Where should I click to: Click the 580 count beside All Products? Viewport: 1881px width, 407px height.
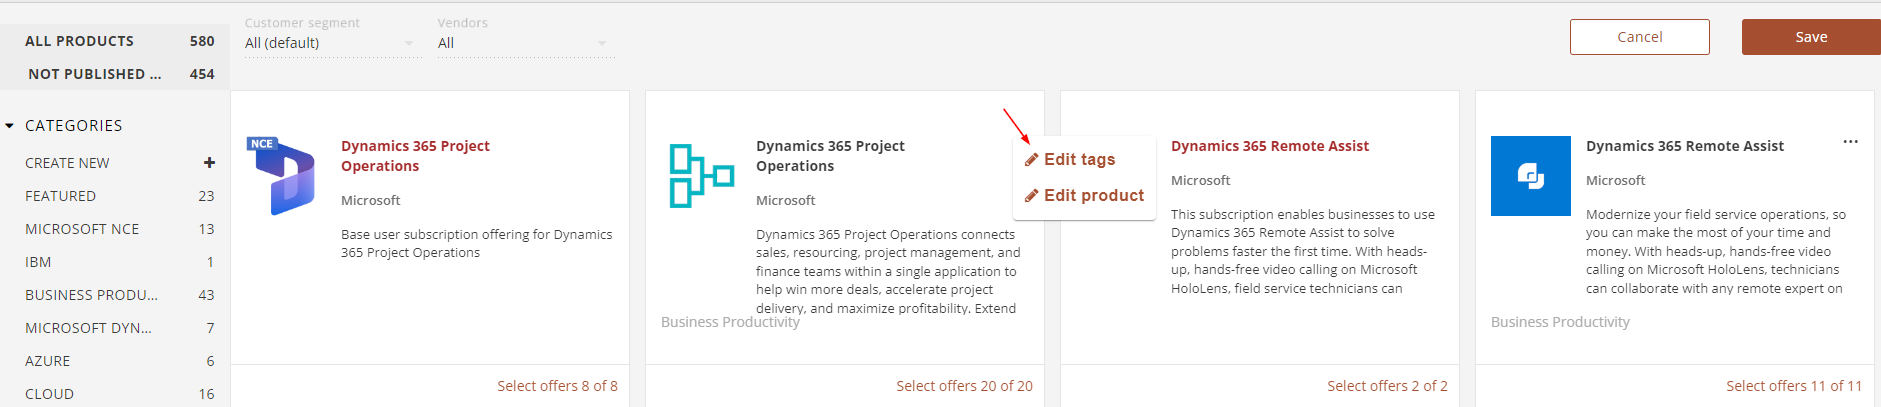(202, 41)
